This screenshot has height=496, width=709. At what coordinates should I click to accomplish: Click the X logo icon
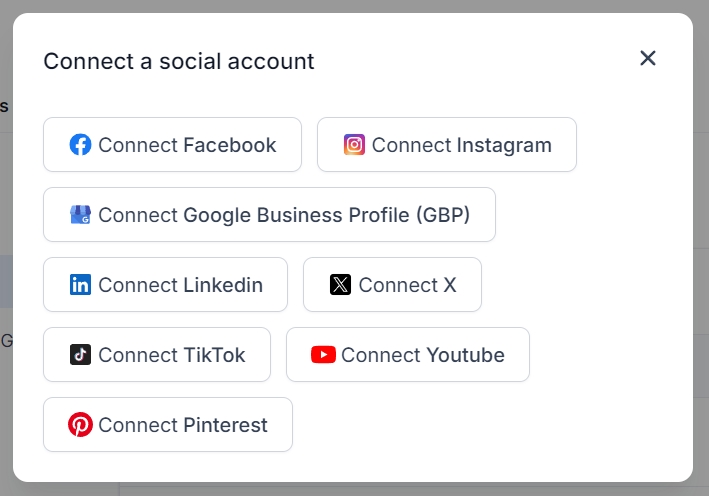click(x=340, y=285)
